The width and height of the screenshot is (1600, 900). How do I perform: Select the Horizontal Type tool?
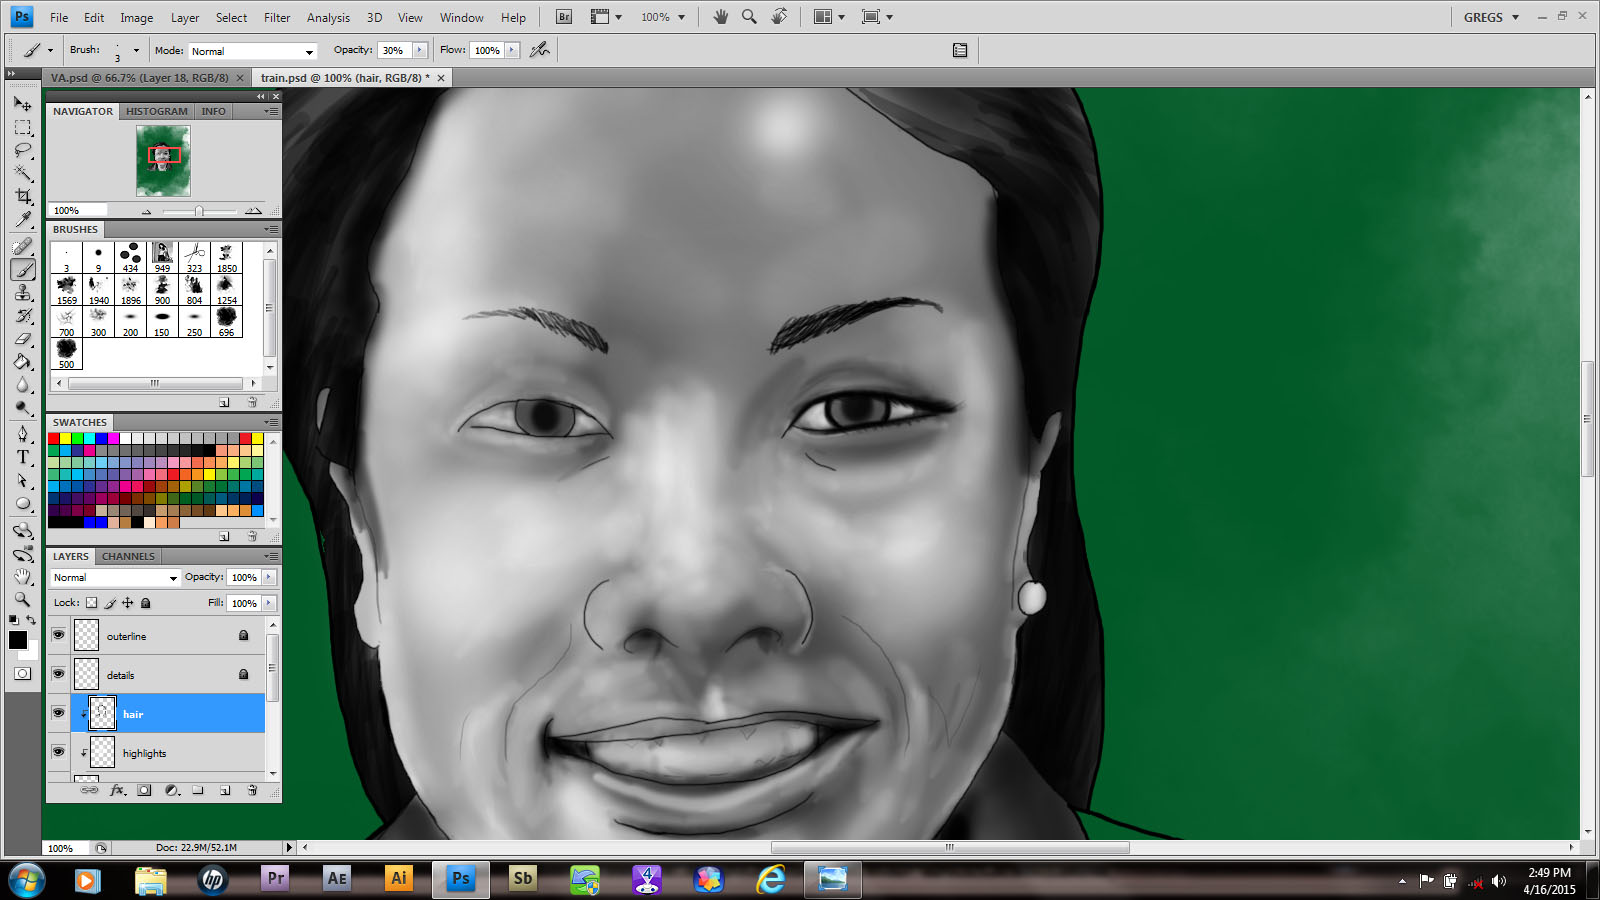coord(23,457)
